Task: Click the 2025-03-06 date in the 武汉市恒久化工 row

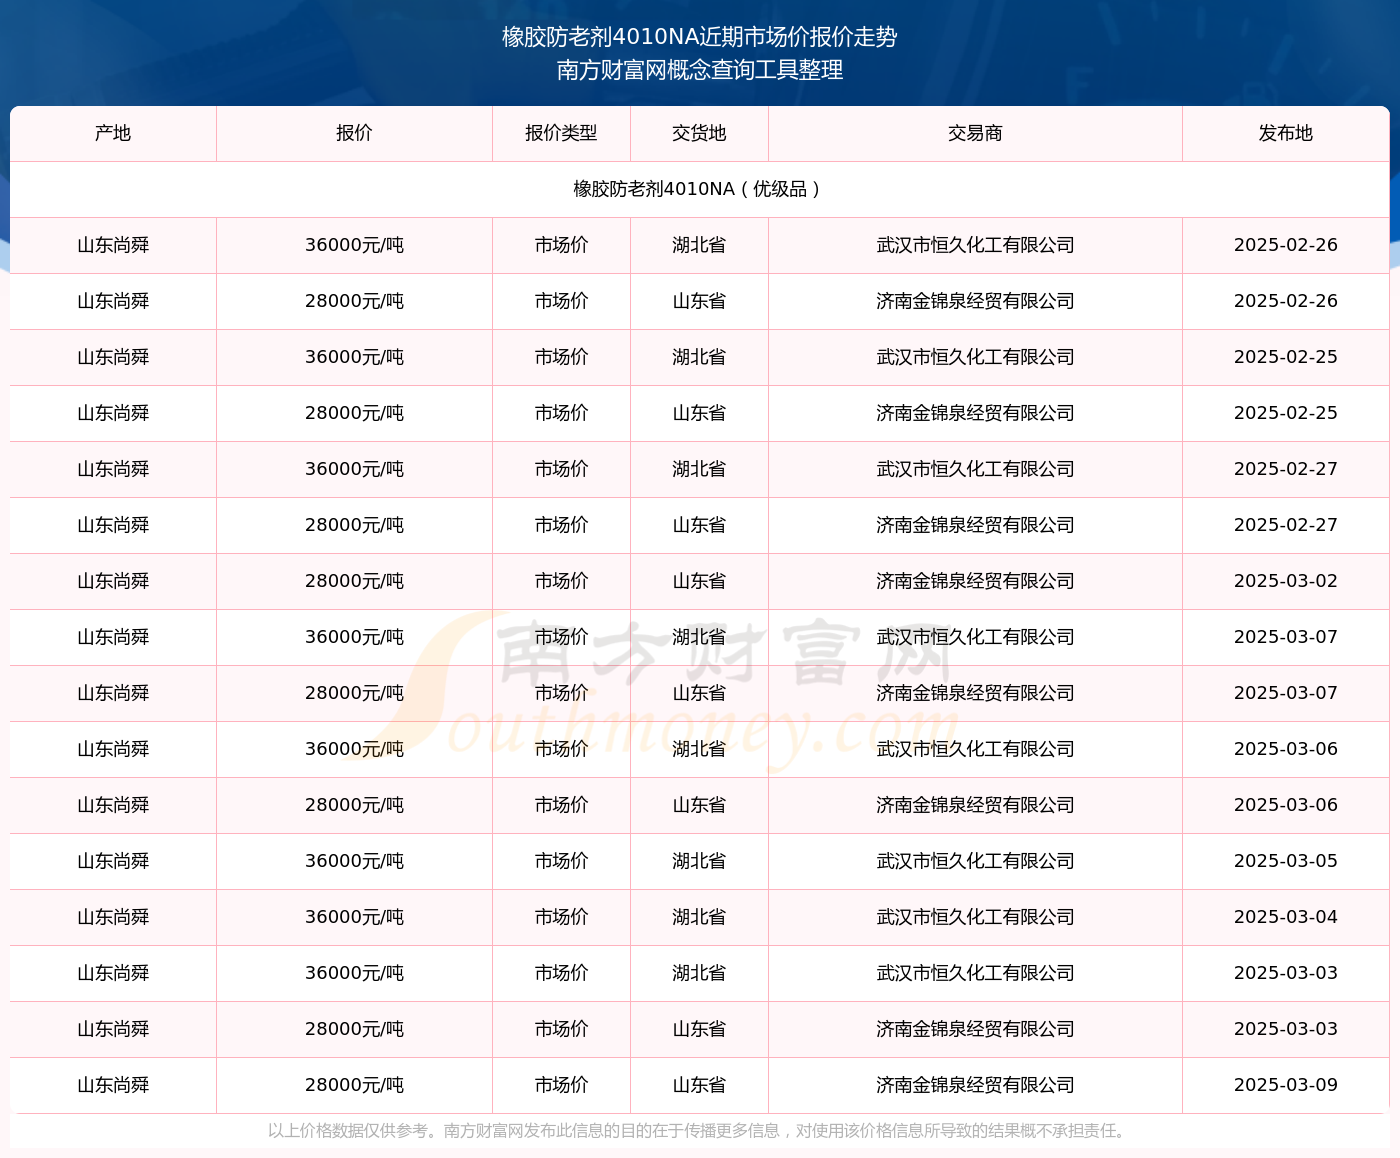Action: pos(1286,749)
